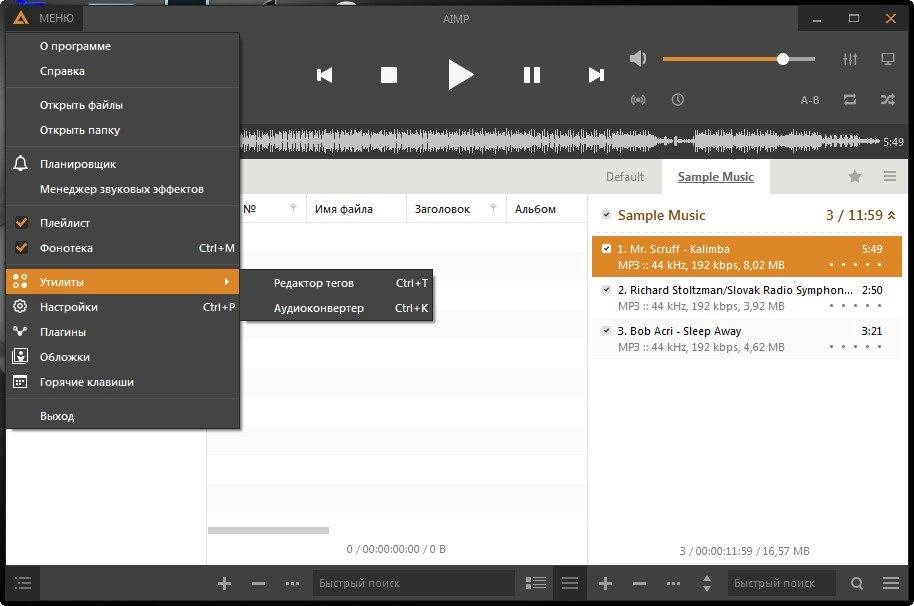Image resolution: width=914 pixels, height=606 pixels.
Task: Uncheck the Sample Music group checkbox
Action: 606,214
